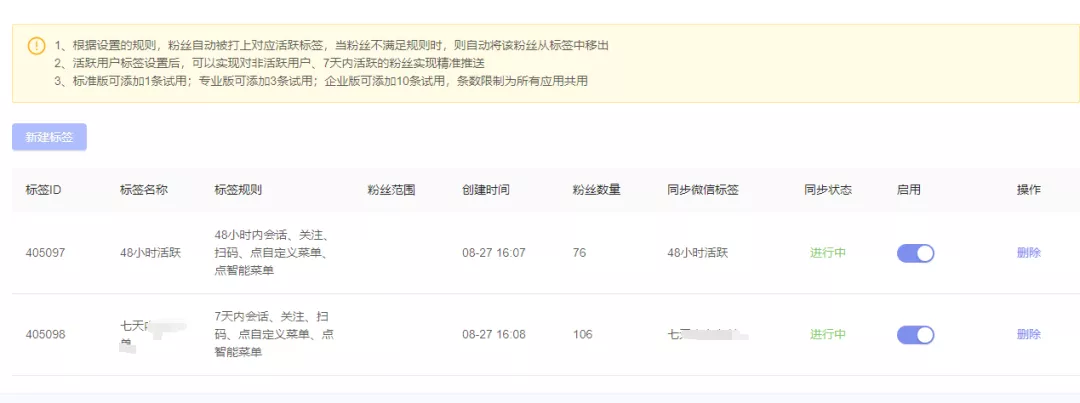Click the 48小时活跃 tag name cell

(150, 253)
